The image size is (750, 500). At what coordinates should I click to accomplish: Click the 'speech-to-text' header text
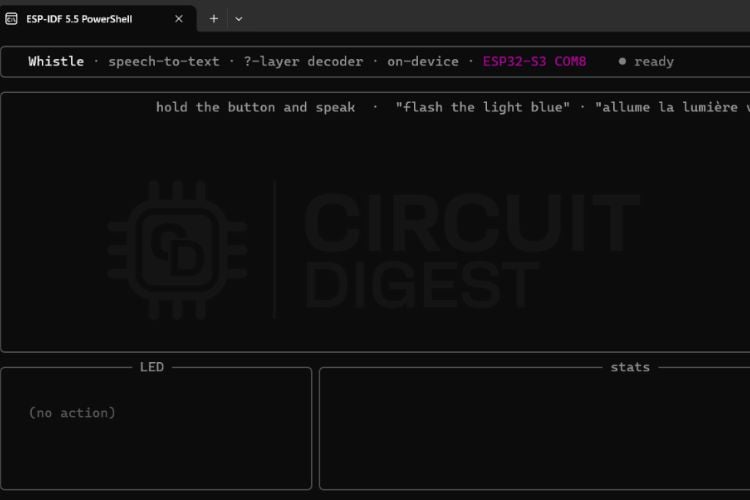(x=164, y=62)
